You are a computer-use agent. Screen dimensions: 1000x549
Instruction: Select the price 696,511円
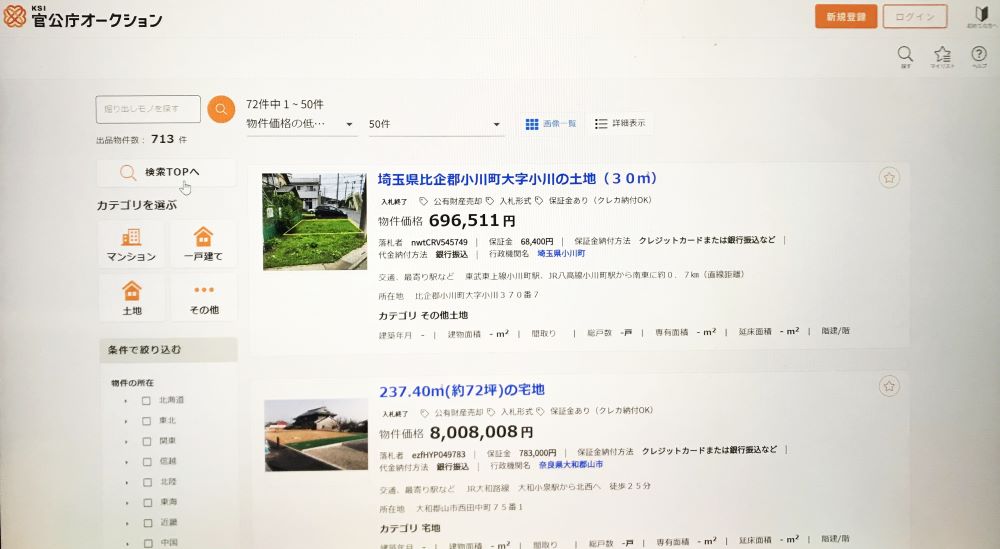coord(472,221)
